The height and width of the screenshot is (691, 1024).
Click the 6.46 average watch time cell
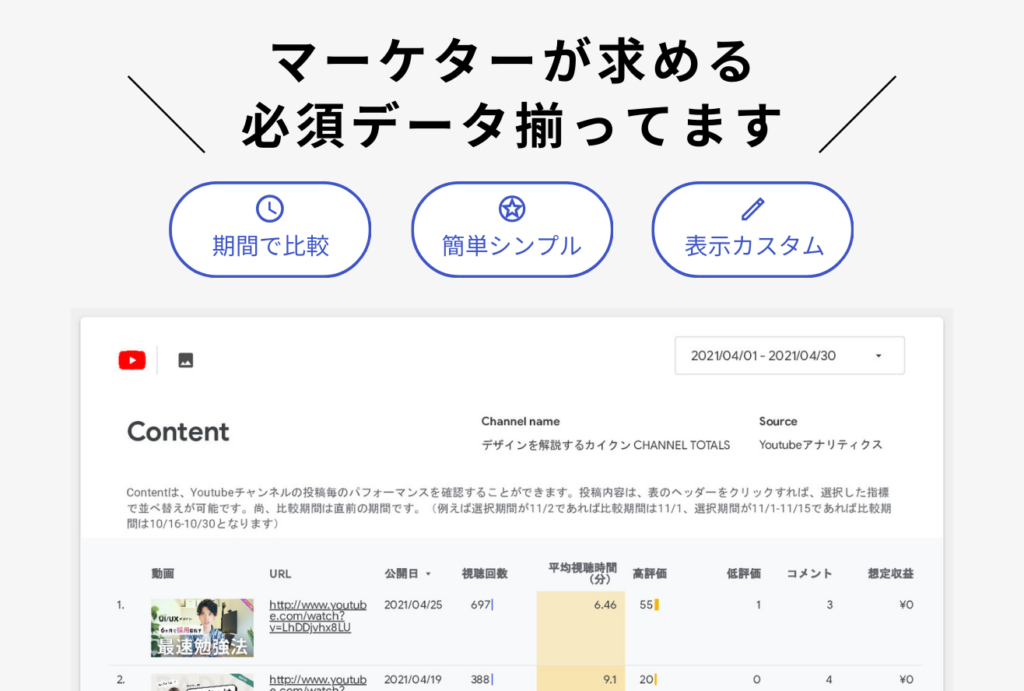pos(605,605)
